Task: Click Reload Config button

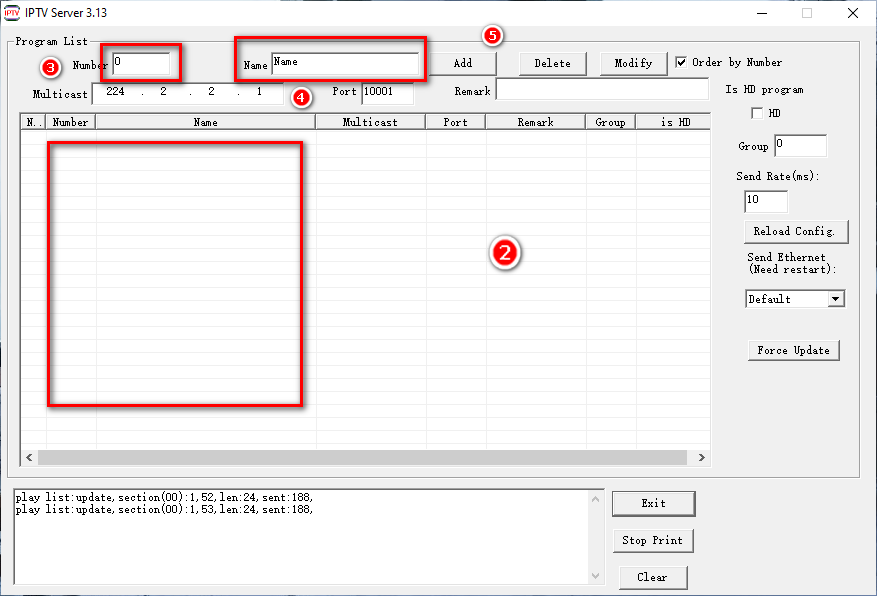Action: tap(794, 231)
